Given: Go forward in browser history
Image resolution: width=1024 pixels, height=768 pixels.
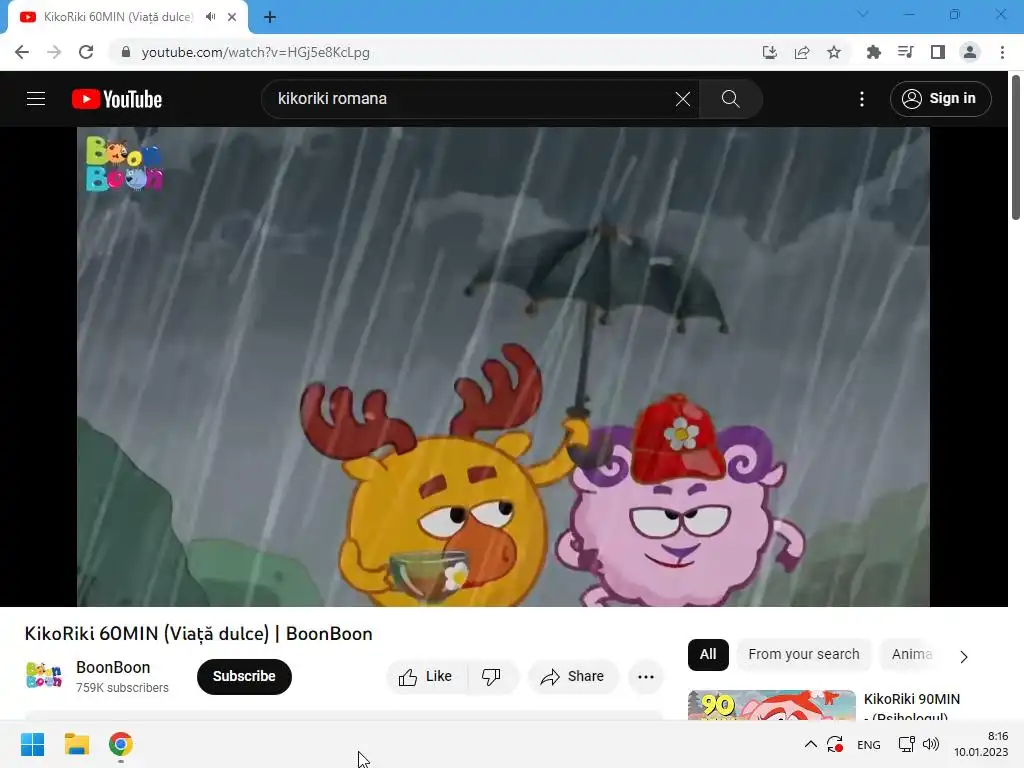Looking at the screenshot, I should point(54,52).
